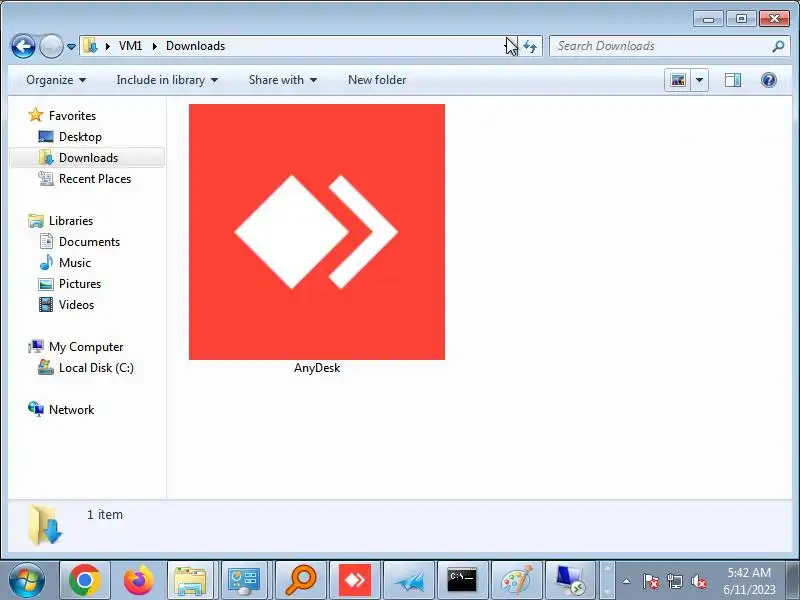Image resolution: width=800 pixels, height=600 pixels.
Task: Change your view with the view icon
Action: 678,80
